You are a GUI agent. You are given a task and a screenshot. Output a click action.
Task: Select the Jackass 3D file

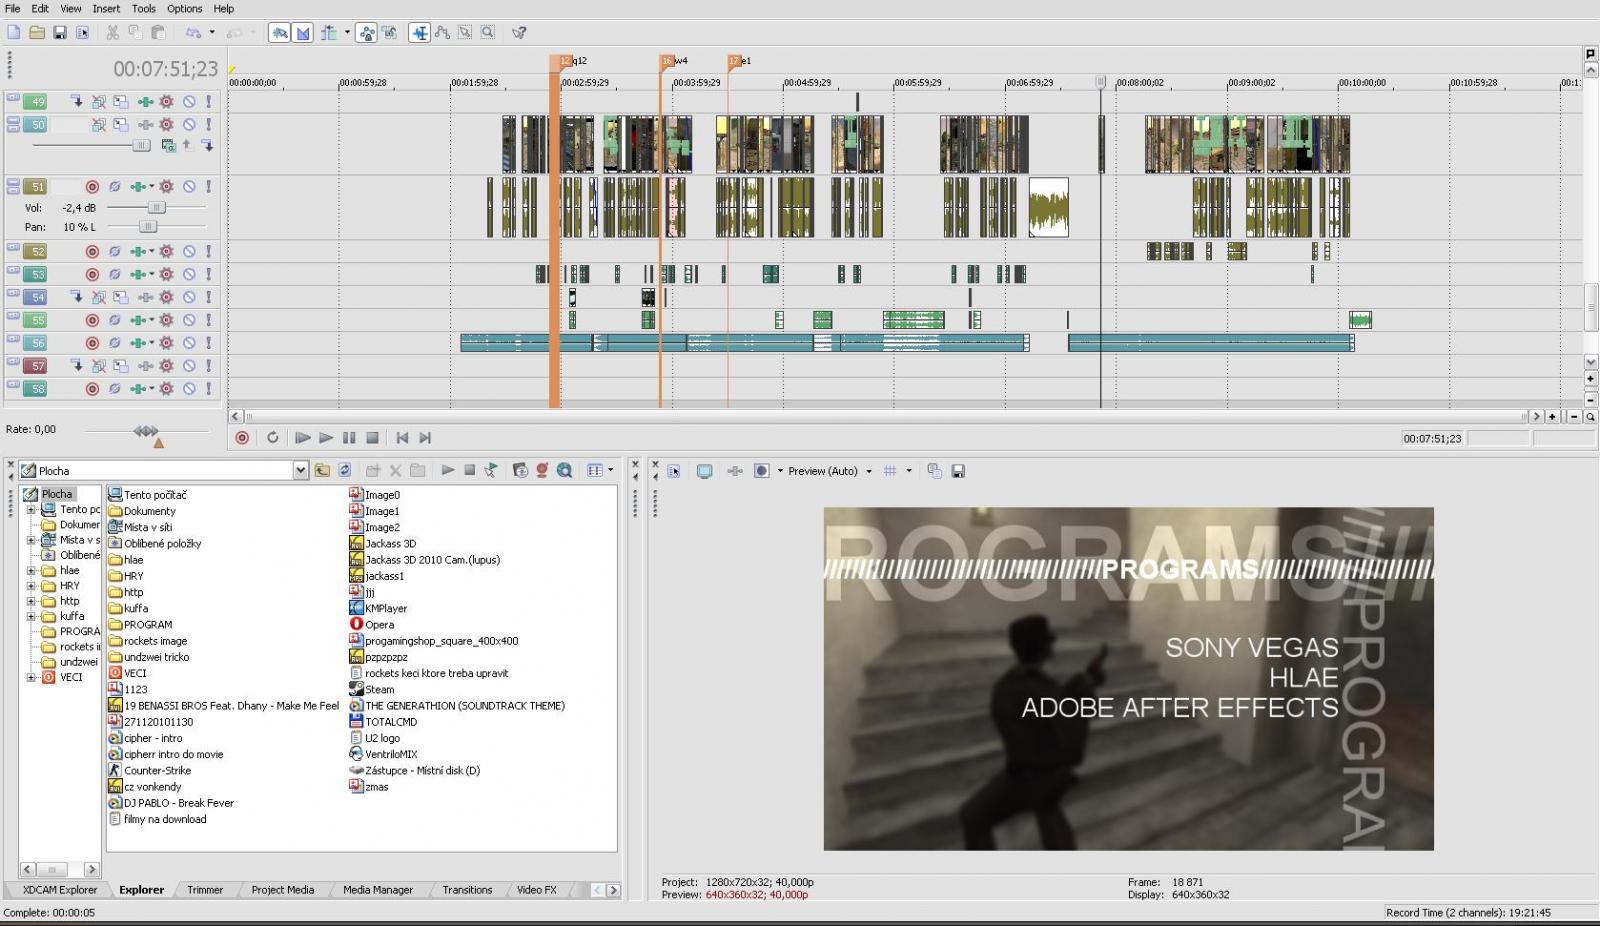383,544
